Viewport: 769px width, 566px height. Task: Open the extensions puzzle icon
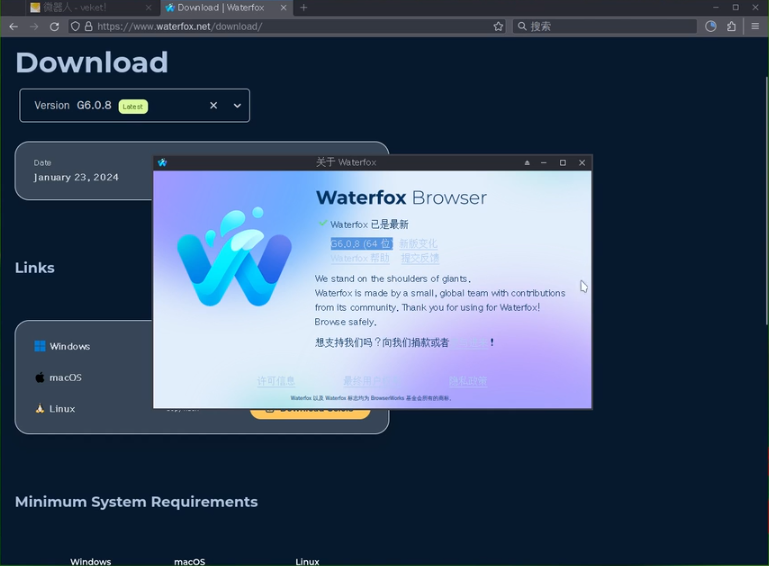click(x=731, y=26)
